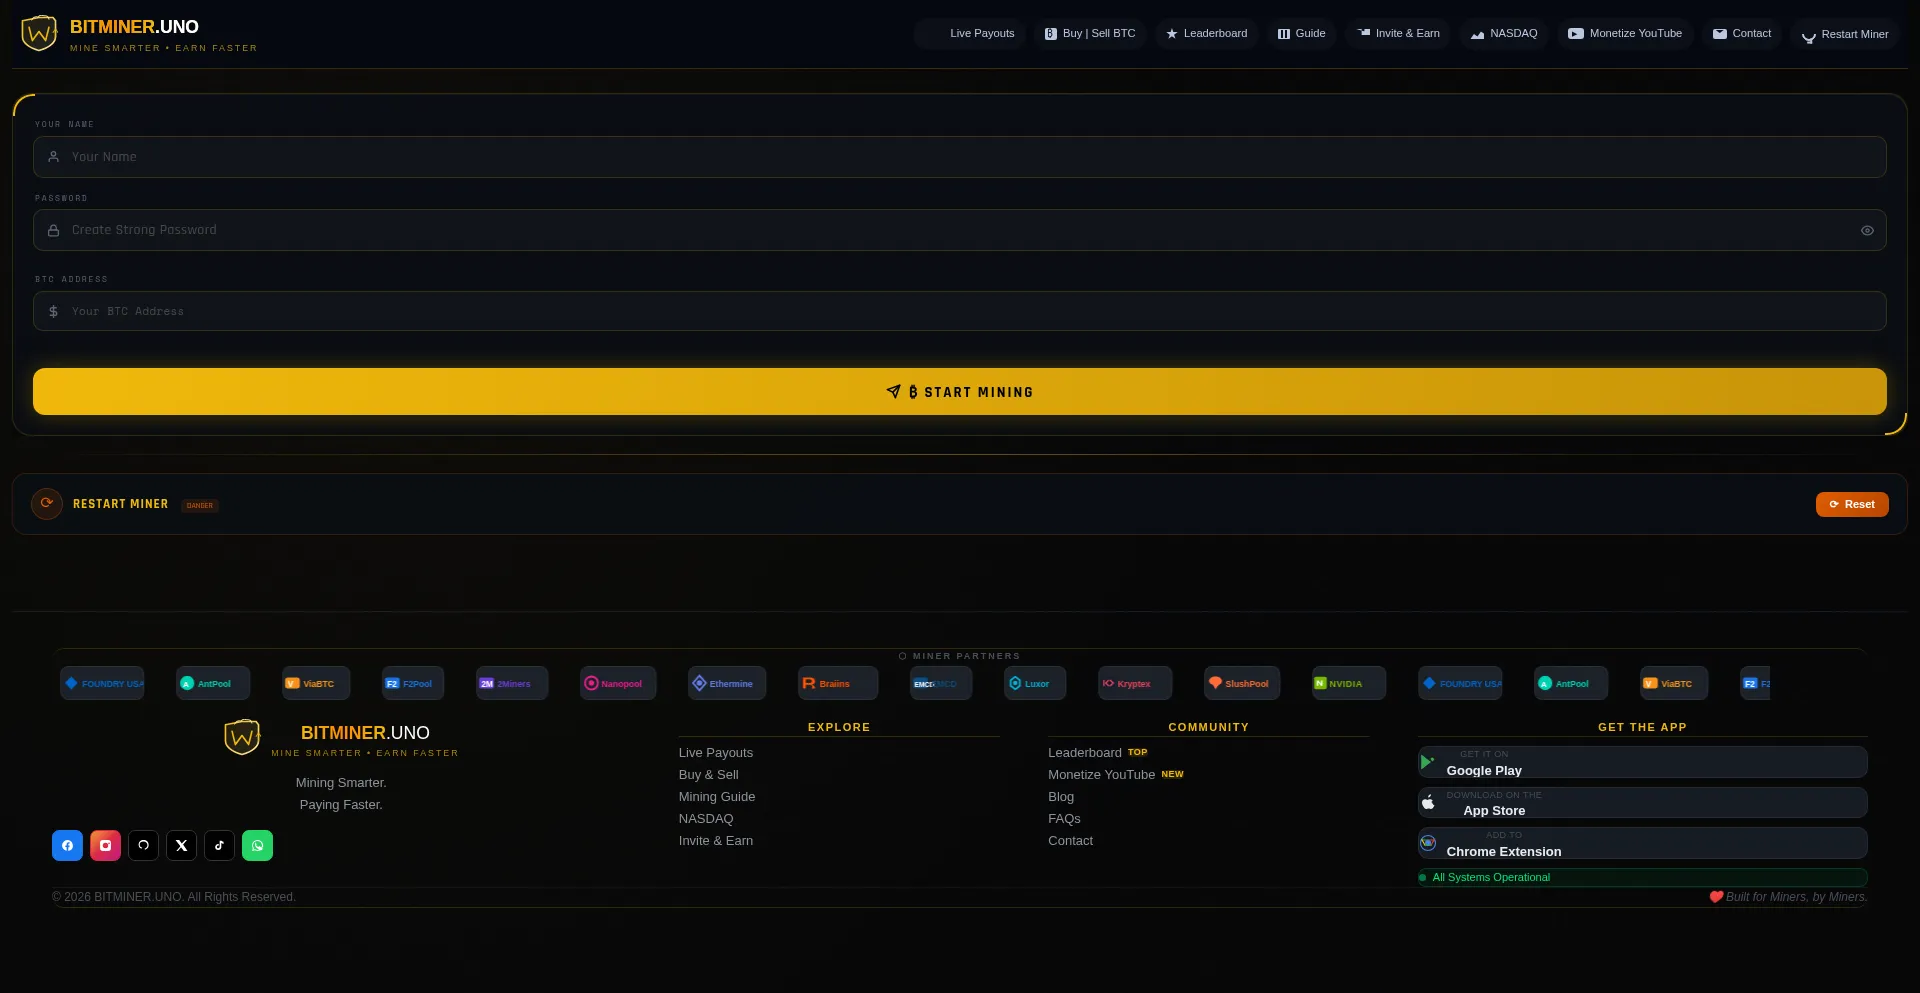The image size is (1920, 993).
Task: Expand the RESTART MINER section heading
Action: [120, 504]
